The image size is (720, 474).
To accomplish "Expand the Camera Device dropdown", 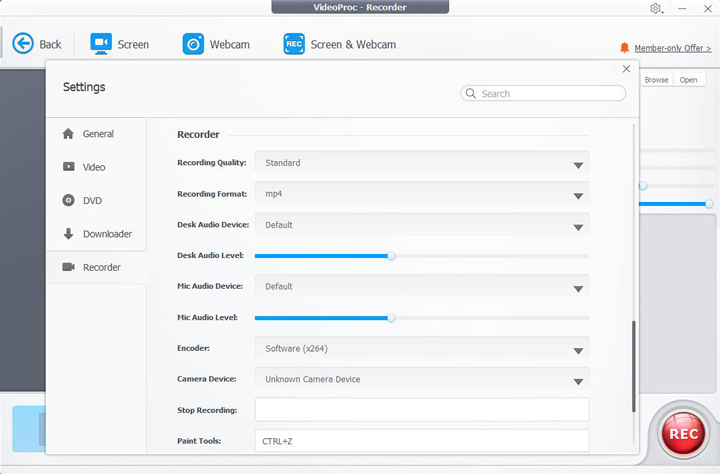I will 422,379.
